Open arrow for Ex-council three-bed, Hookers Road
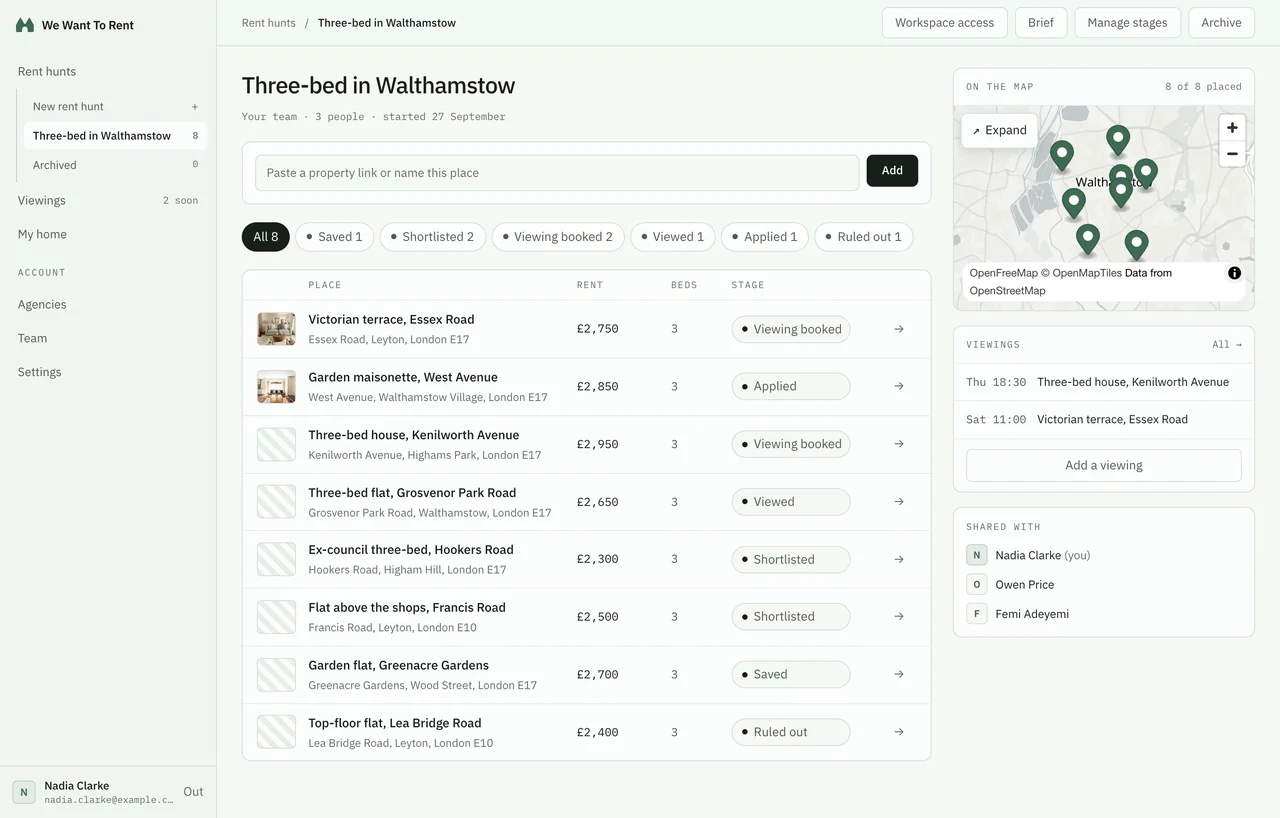Viewport: 1280px width, 818px height. 899,559
